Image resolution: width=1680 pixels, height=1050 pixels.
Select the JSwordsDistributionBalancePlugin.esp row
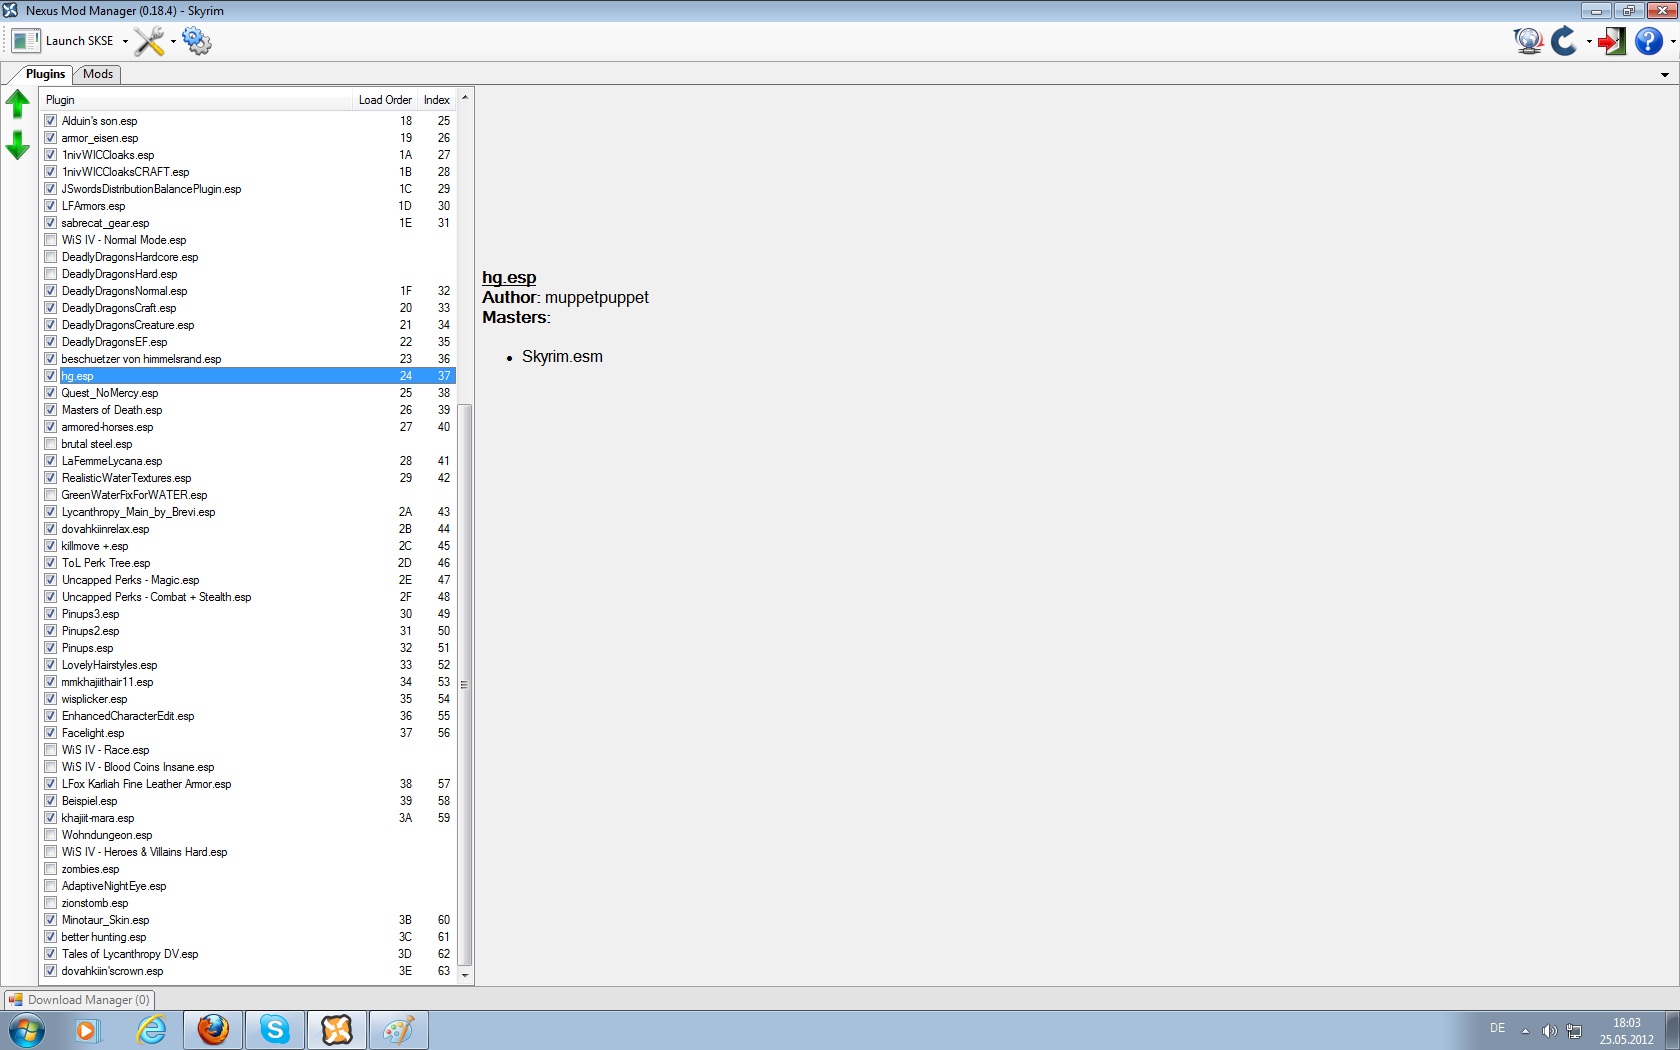click(x=249, y=189)
